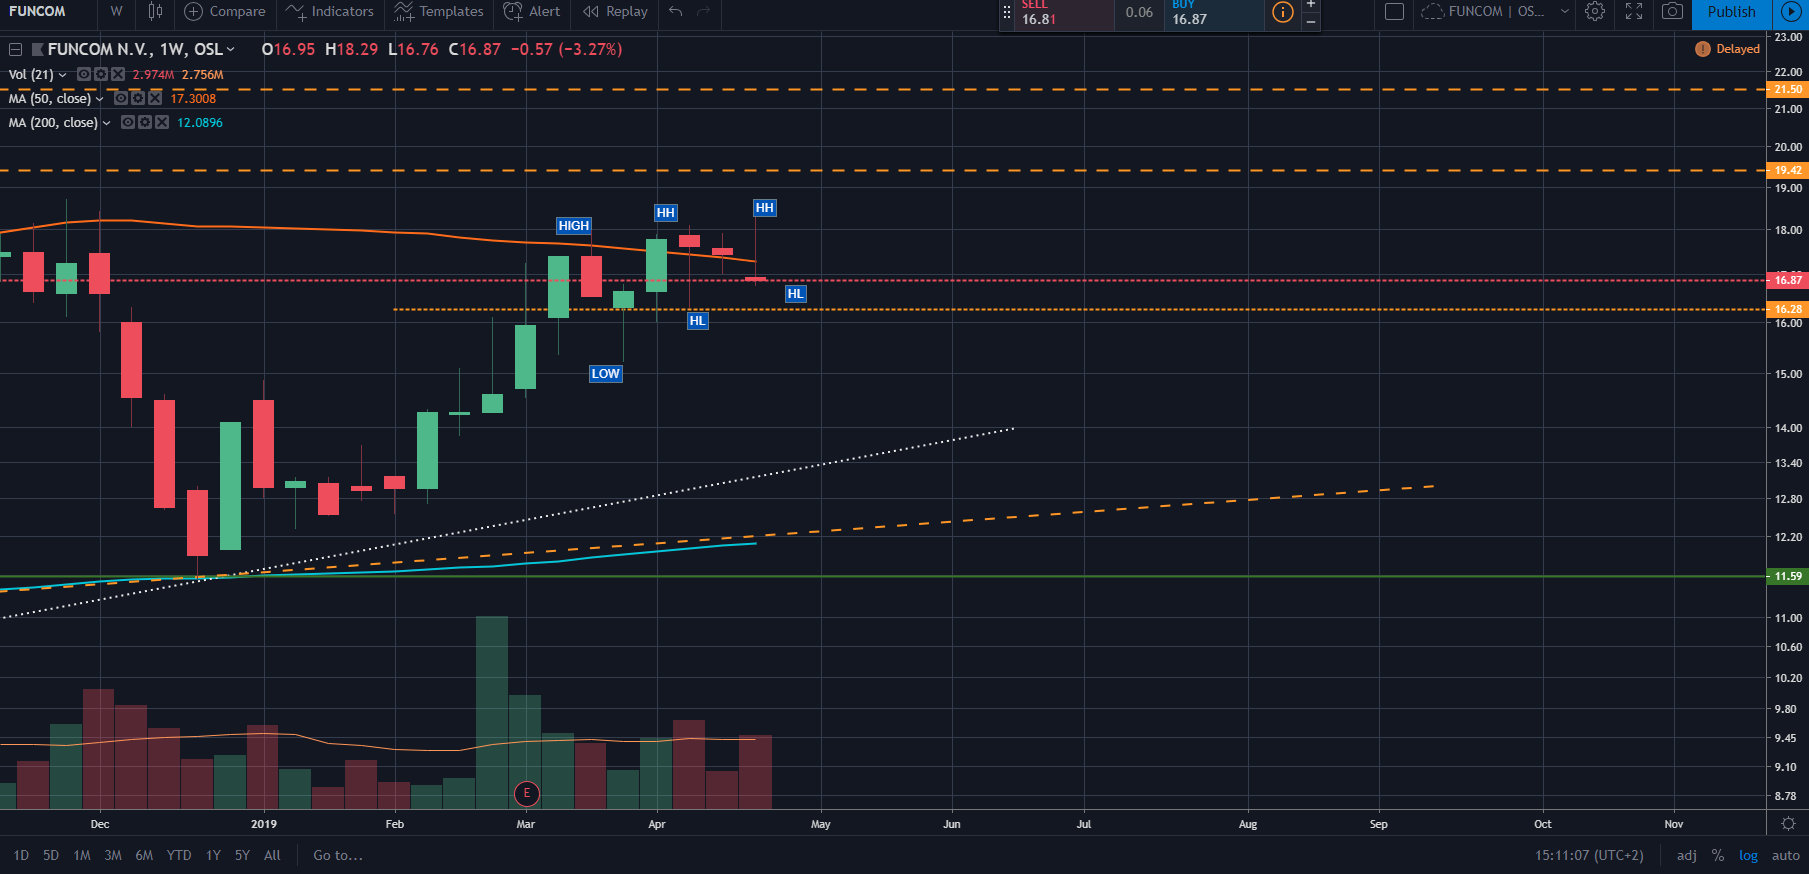Image resolution: width=1809 pixels, height=874 pixels.
Task: Click the Publish button
Action: (1731, 12)
